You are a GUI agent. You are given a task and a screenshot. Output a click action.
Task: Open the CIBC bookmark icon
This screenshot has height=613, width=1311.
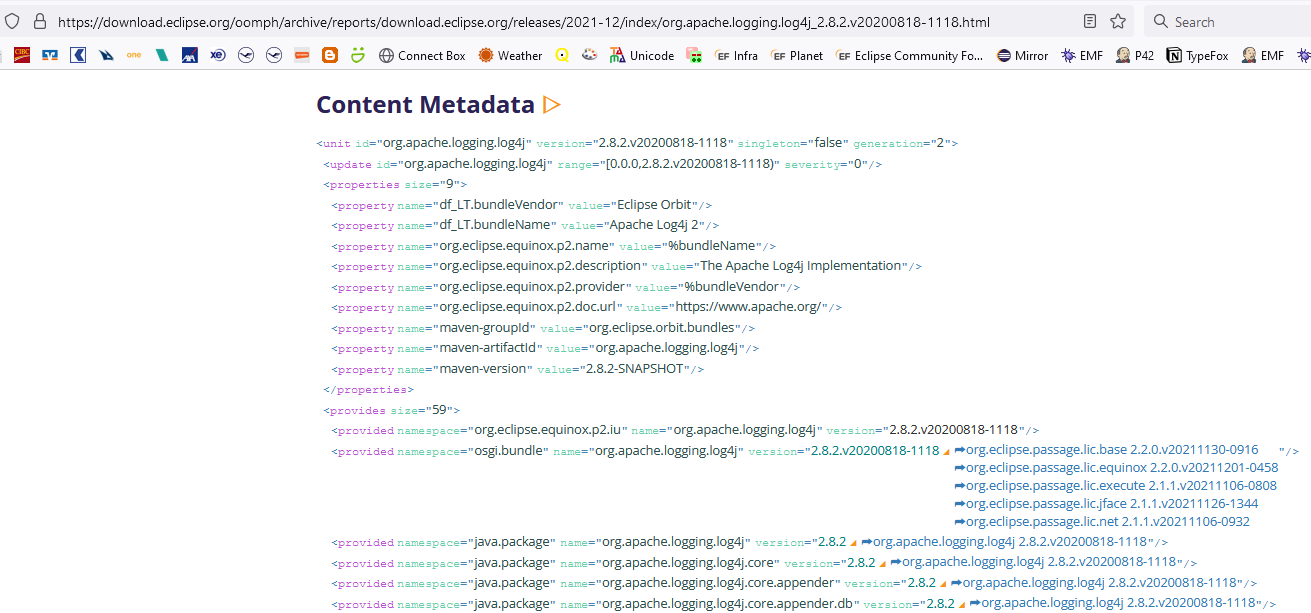(21, 56)
